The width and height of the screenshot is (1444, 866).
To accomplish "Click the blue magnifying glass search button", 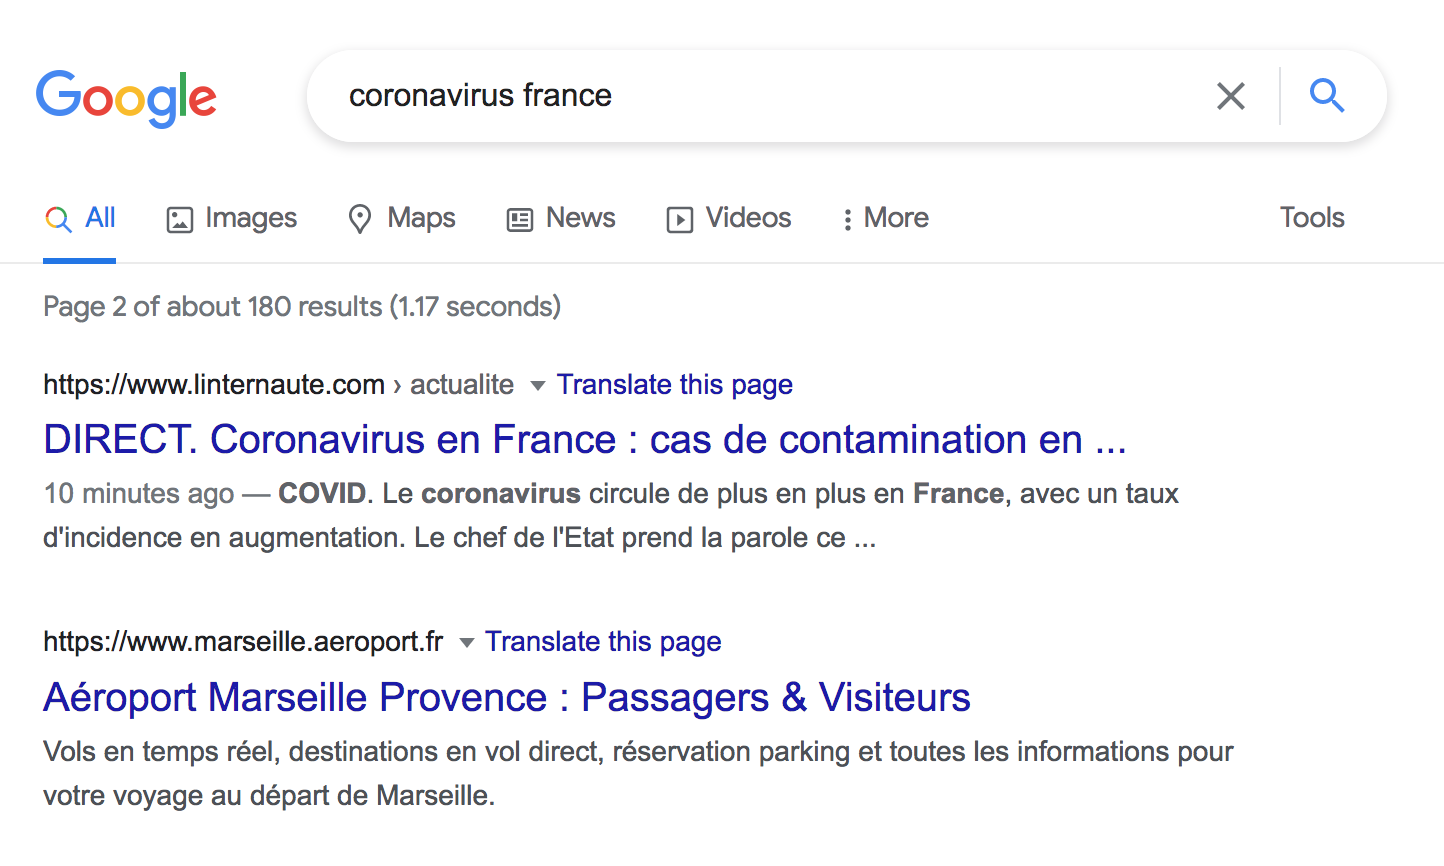I will point(1327,96).
